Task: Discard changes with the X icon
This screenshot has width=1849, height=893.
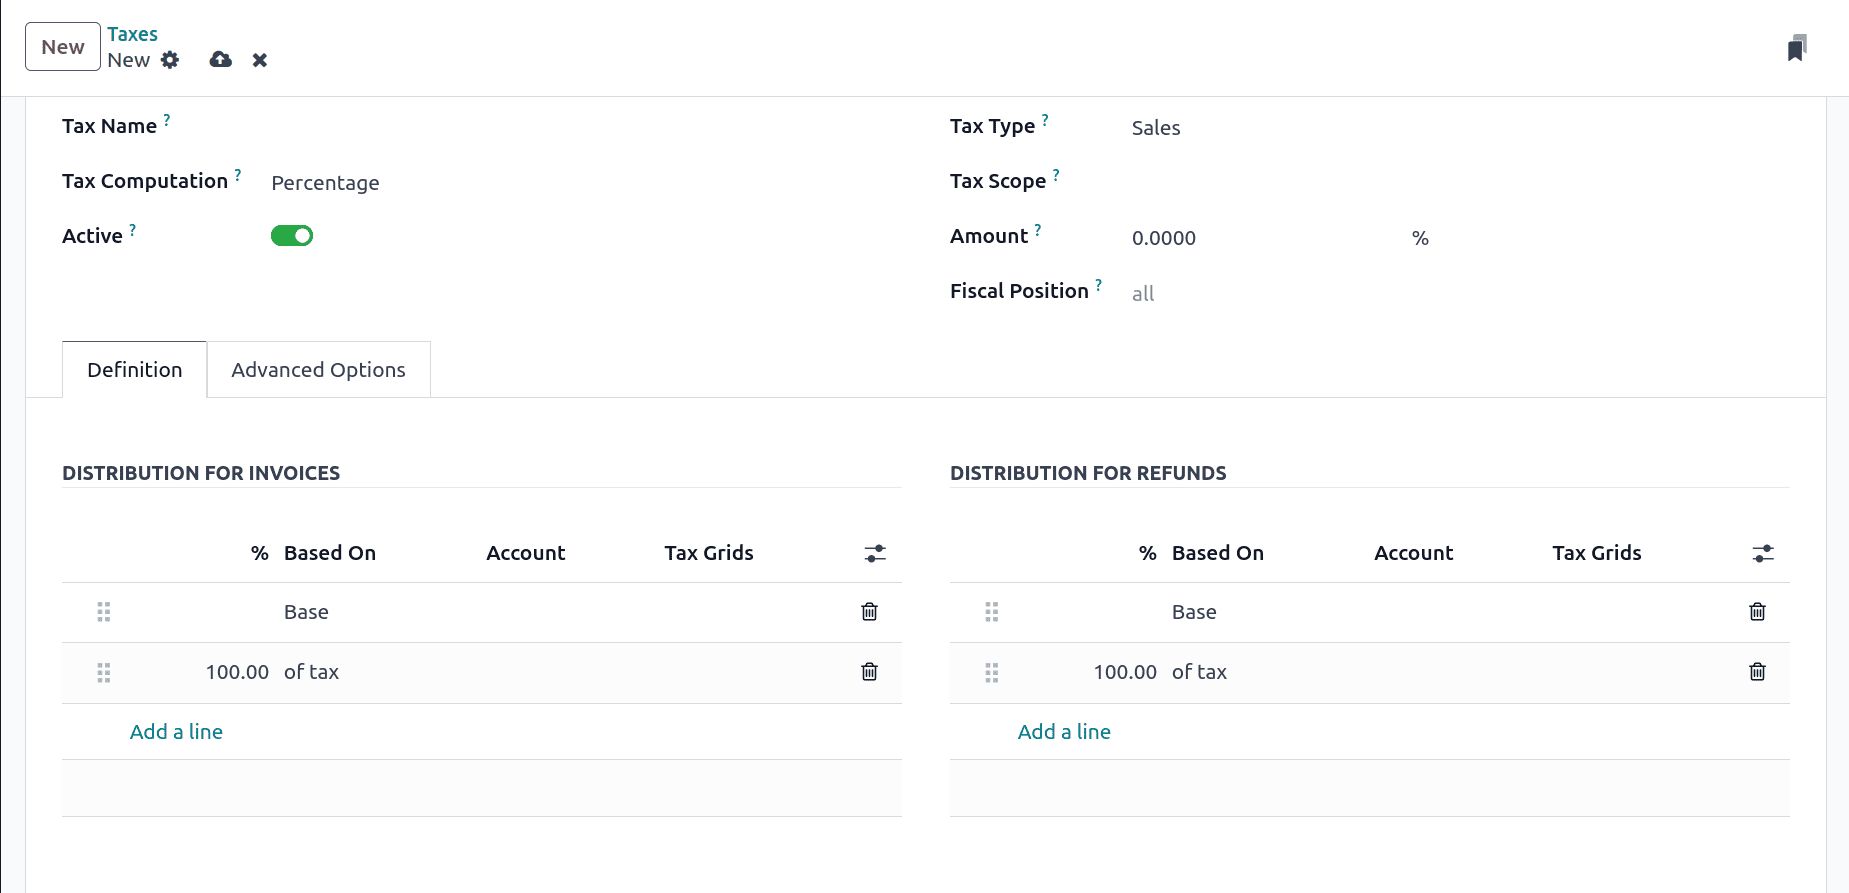Action: click(260, 60)
